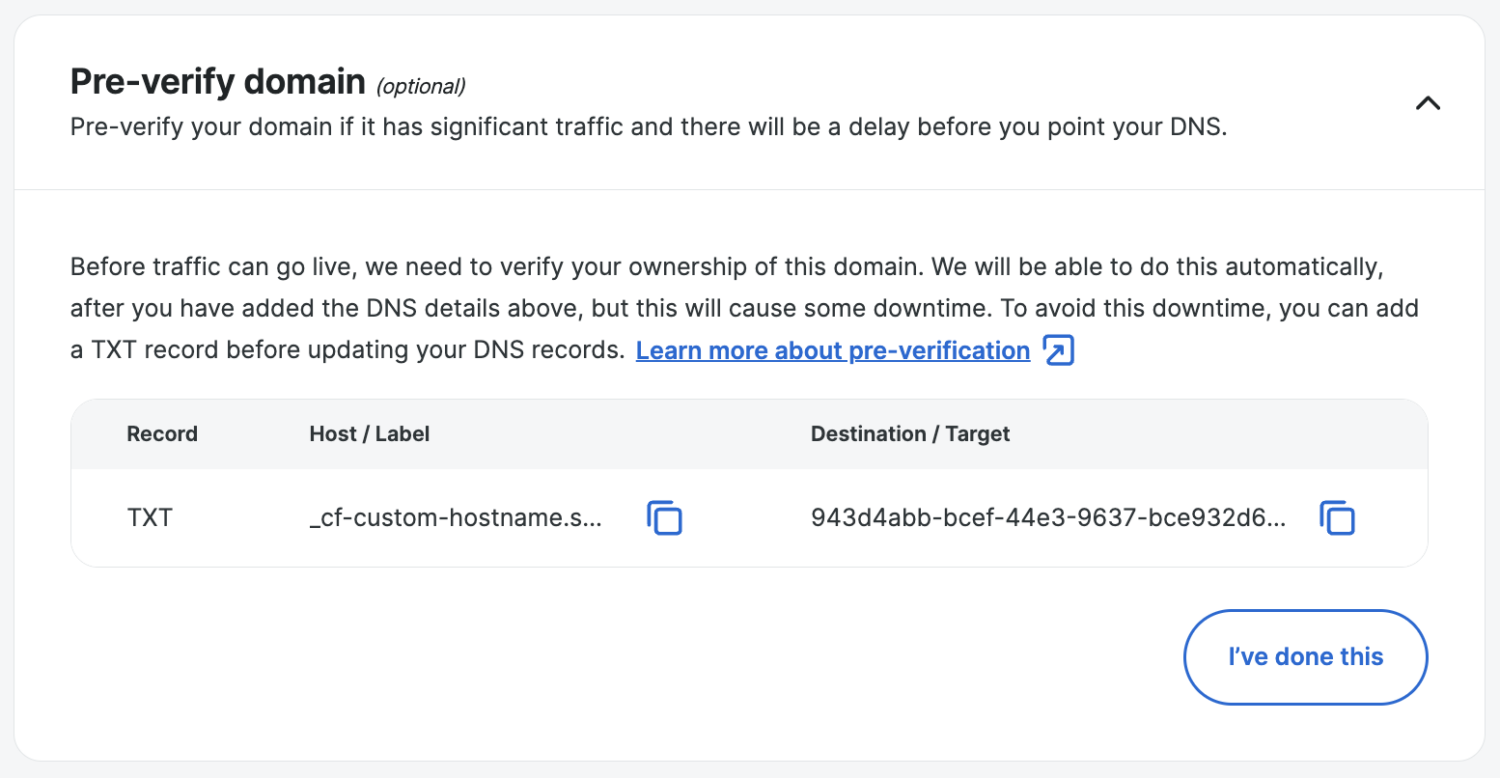Viewport: 1500px width, 778px height.
Task: Select the "Host / Label" column header
Action: pyautogui.click(x=369, y=434)
